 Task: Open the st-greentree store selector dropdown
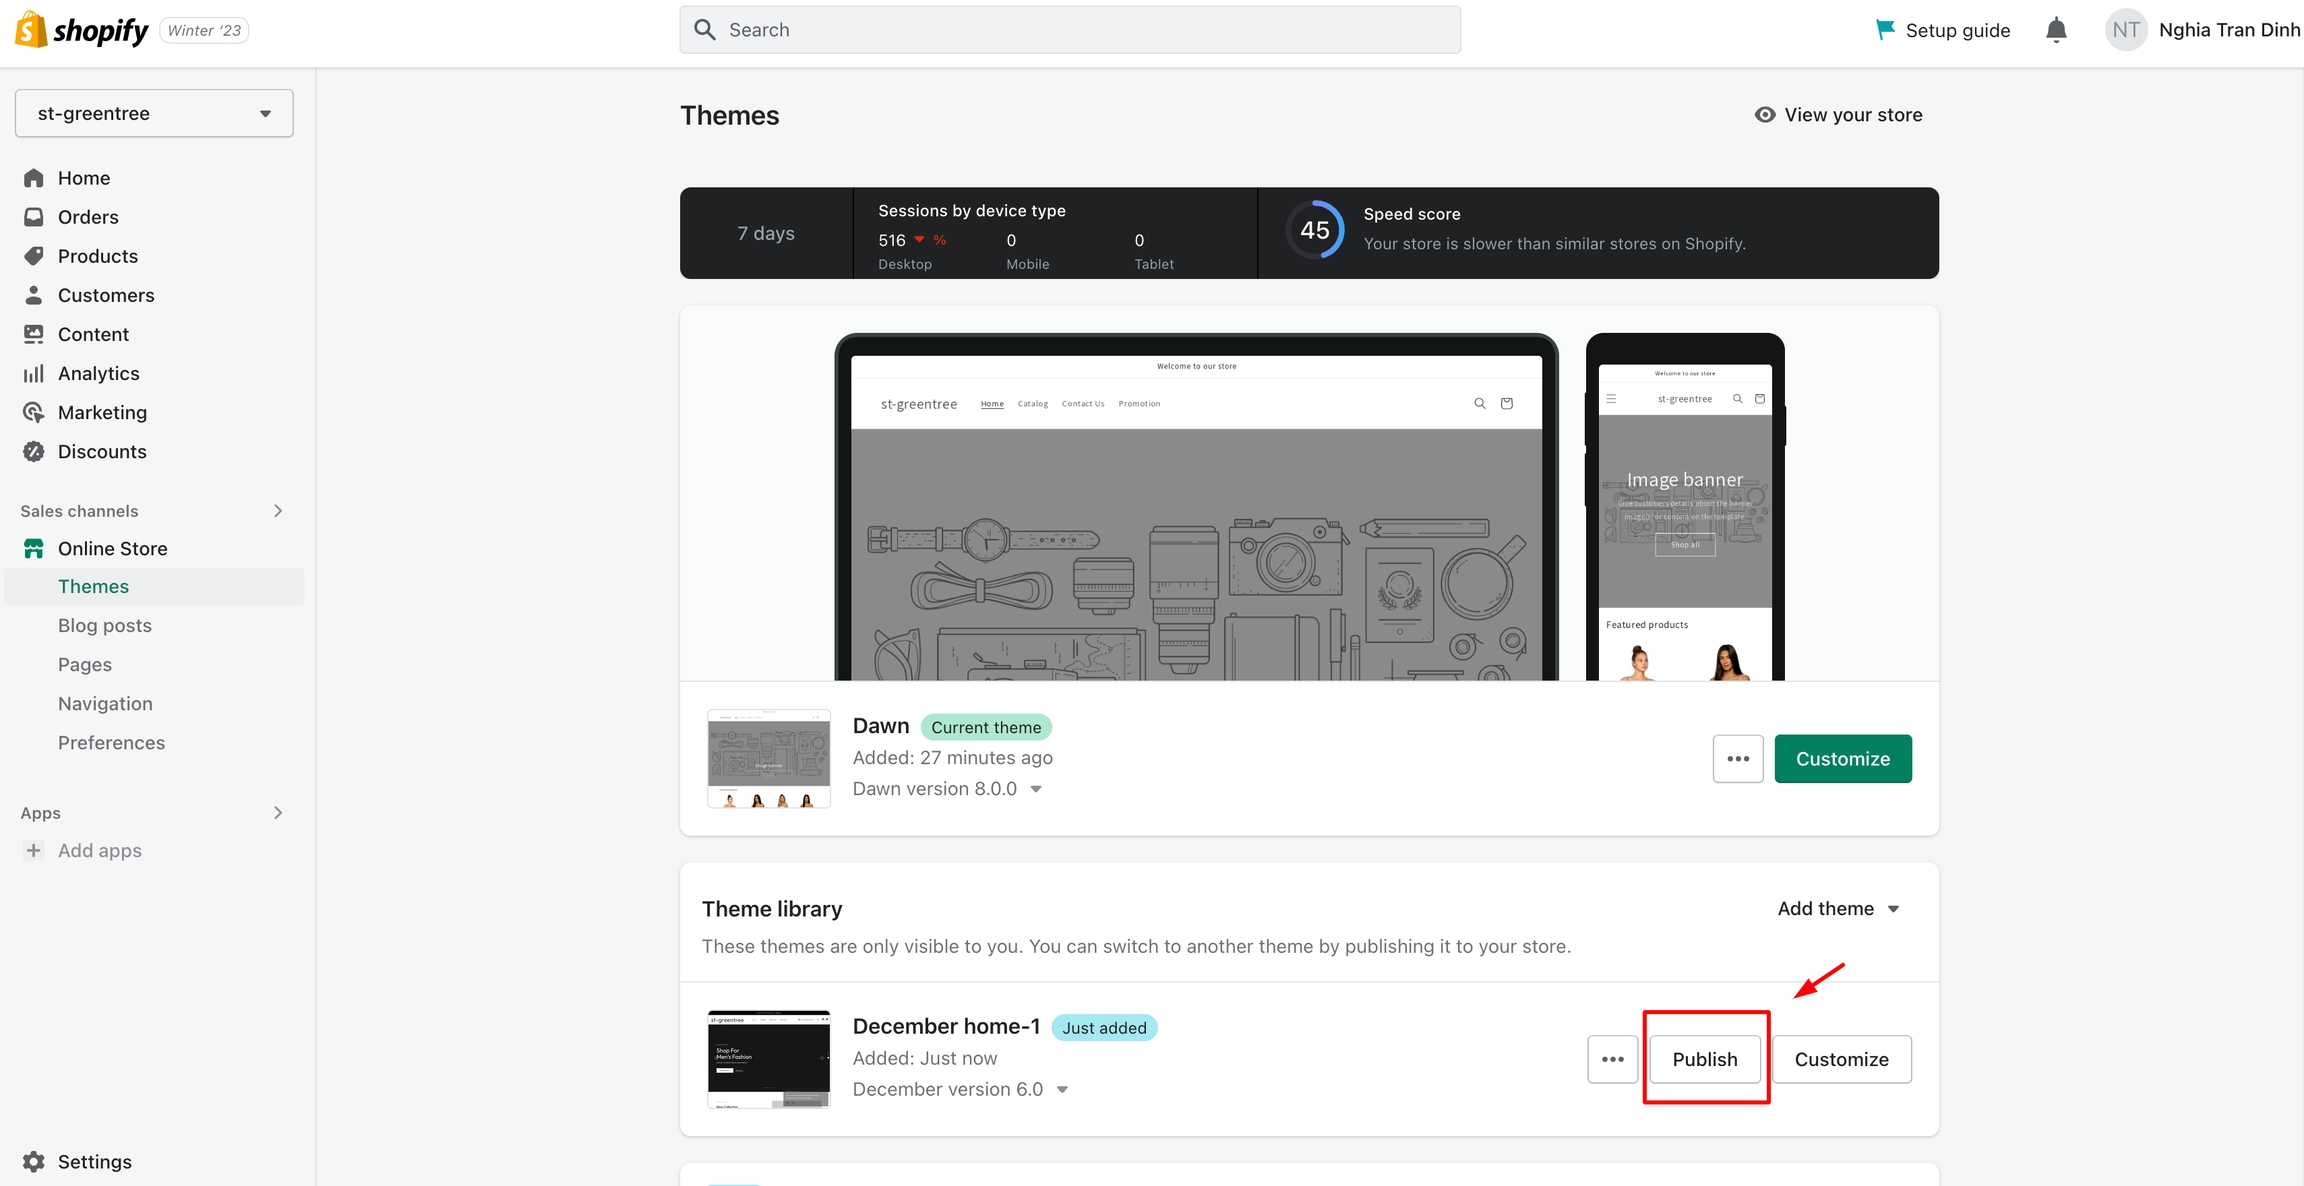[154, 113]
